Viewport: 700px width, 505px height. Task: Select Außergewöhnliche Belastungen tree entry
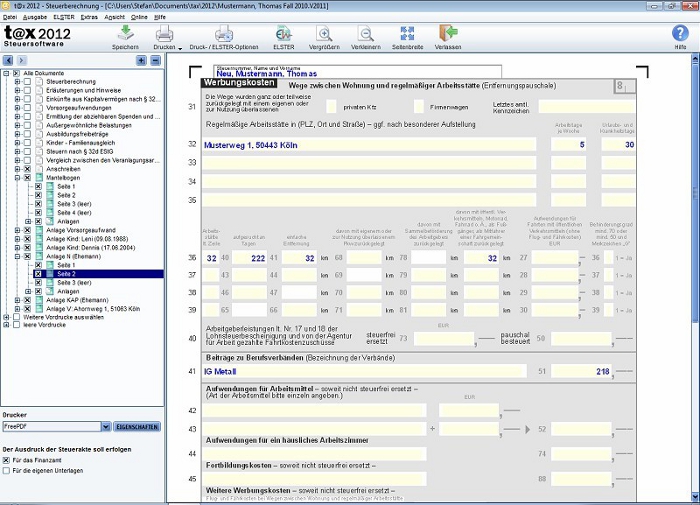coord(89,125)
